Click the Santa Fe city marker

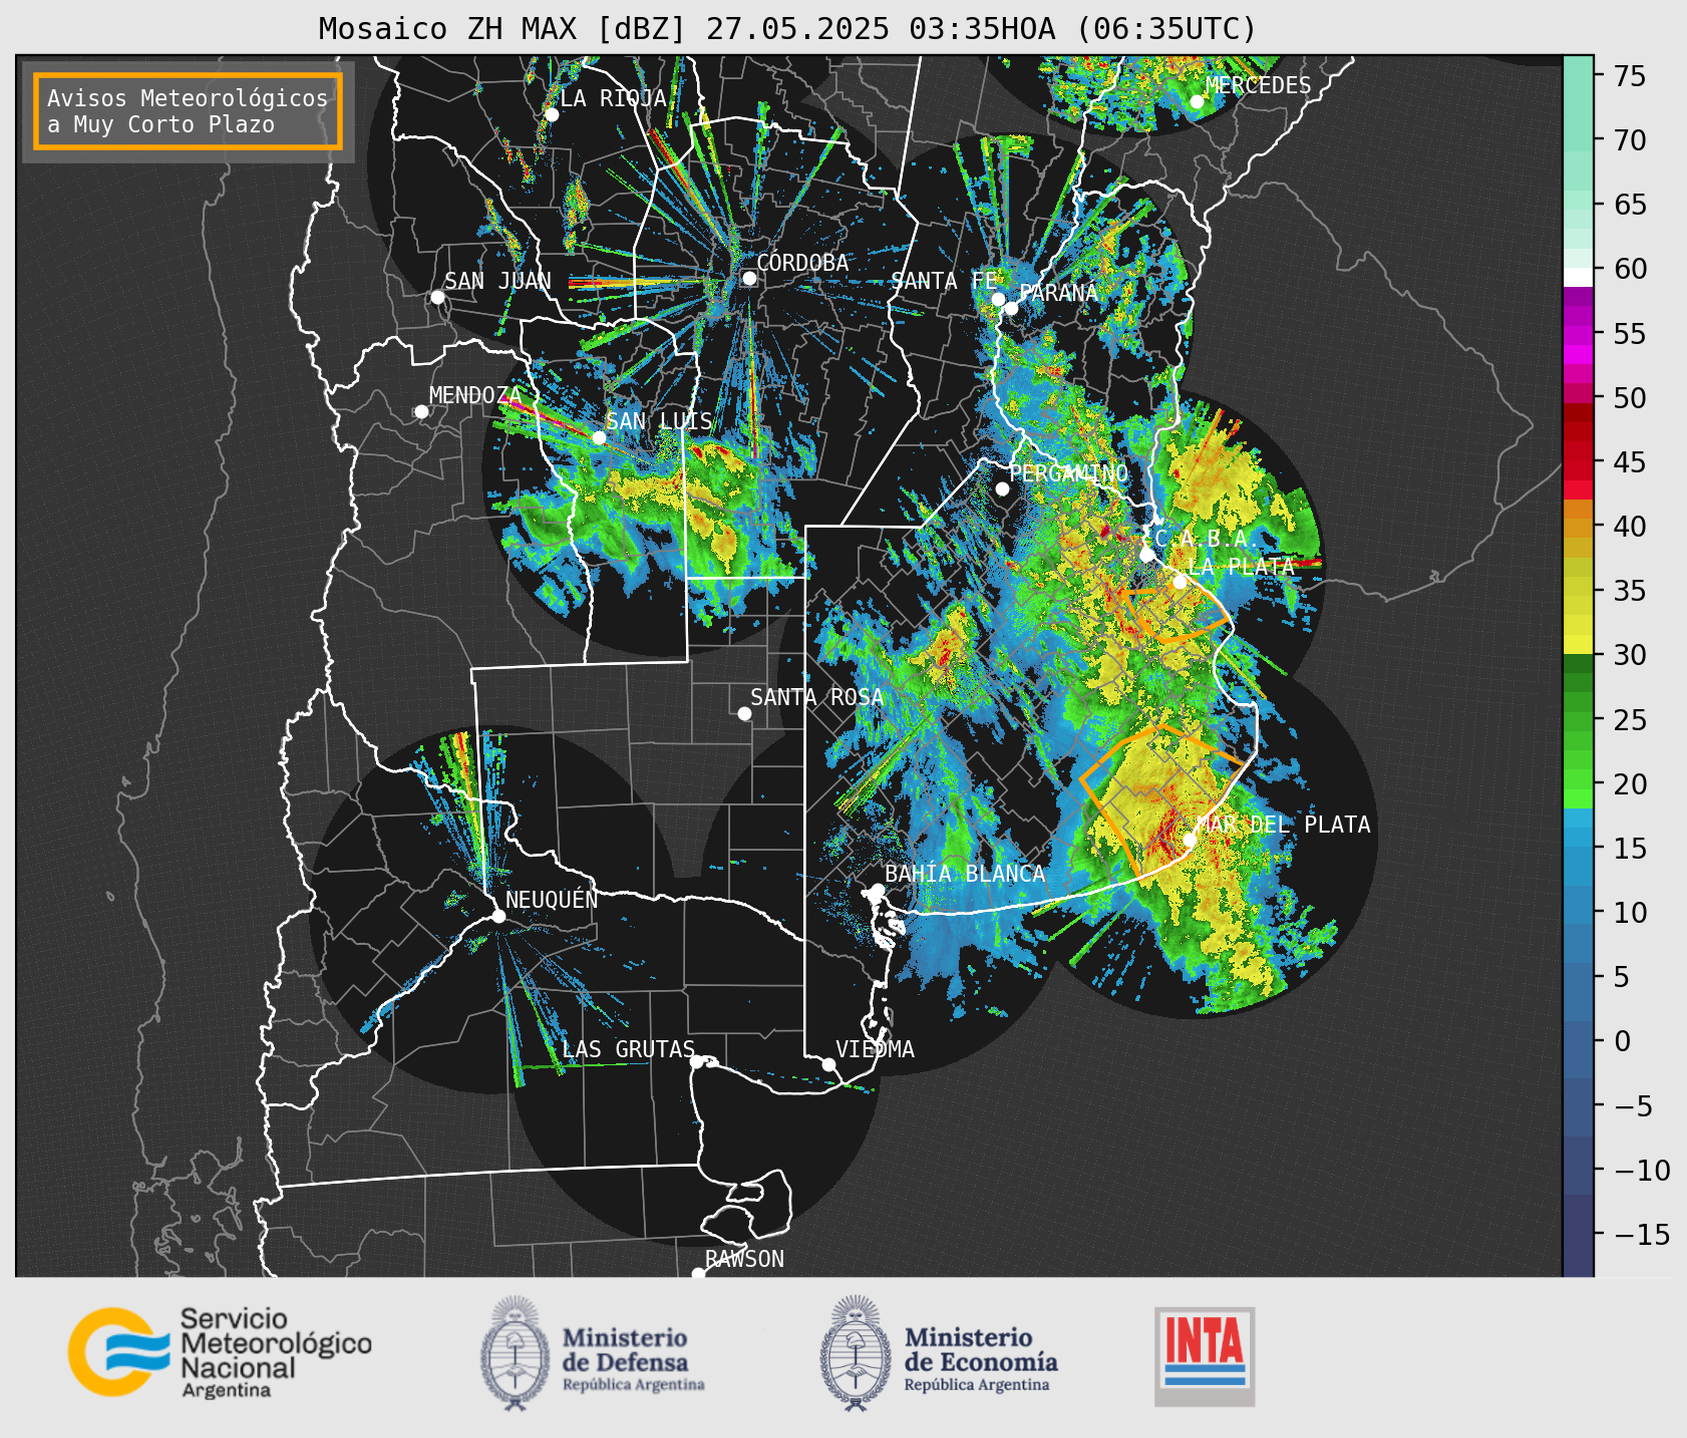[x=998, y=299]
